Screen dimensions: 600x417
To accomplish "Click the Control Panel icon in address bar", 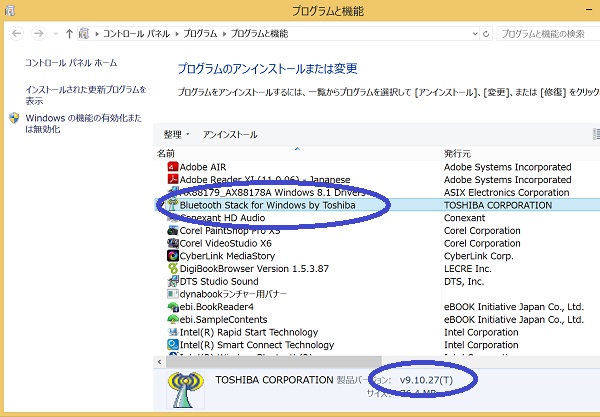I will pos(84,34).
